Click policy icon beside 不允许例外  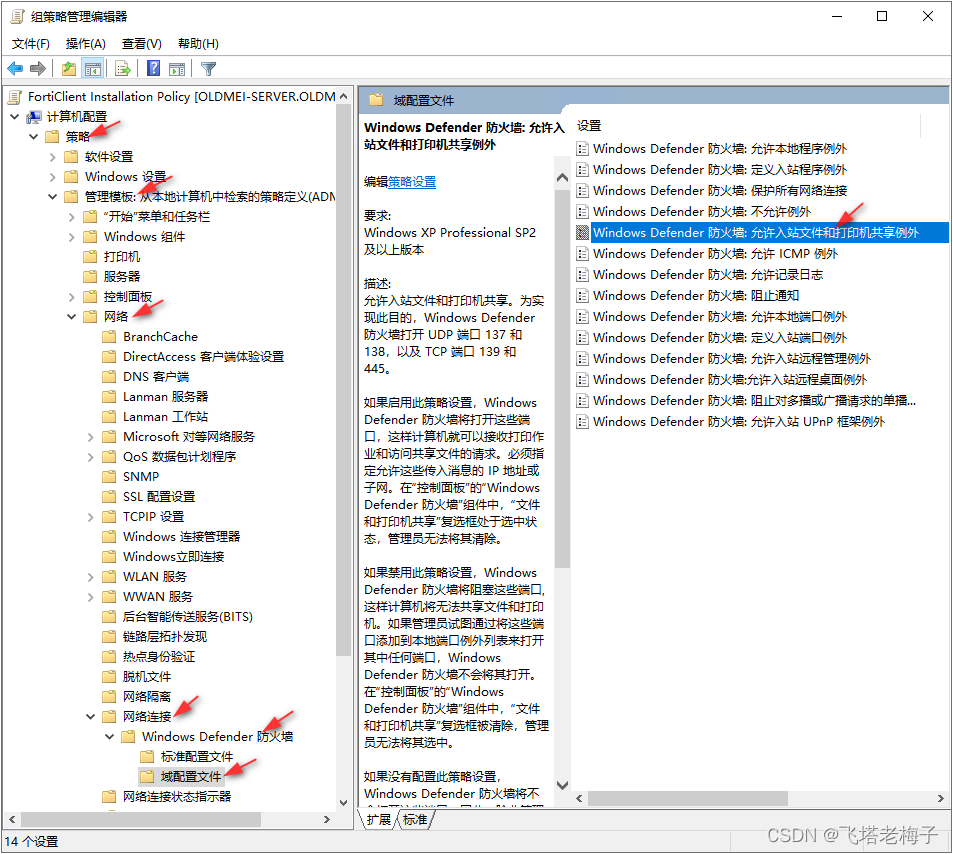582,212
